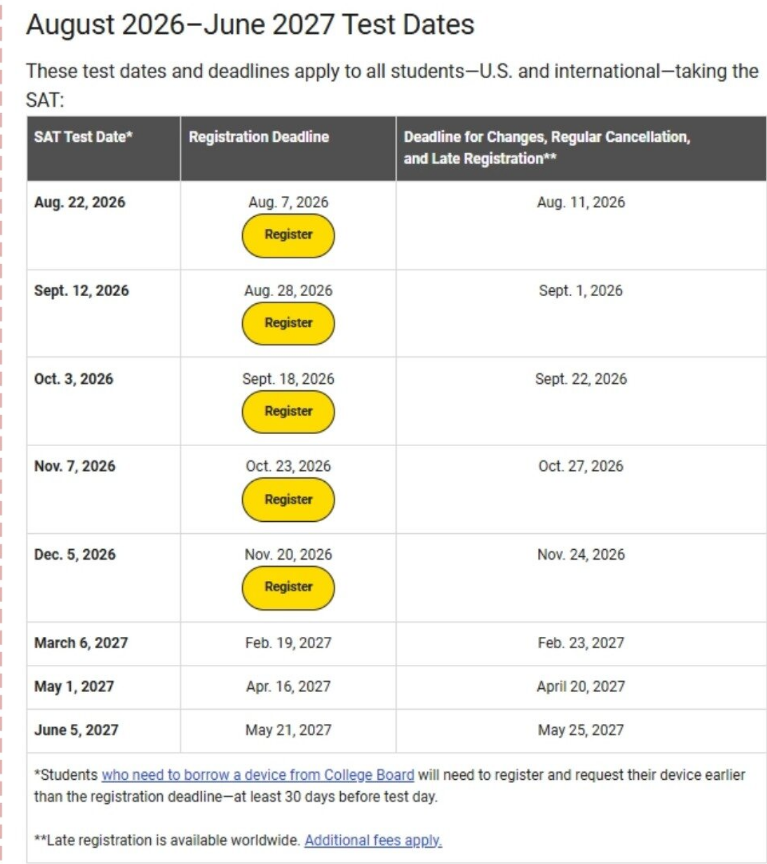Click the Nov. 7, 2026 test date
Viewport: 767px width, 864px height.
pos(75,466)
